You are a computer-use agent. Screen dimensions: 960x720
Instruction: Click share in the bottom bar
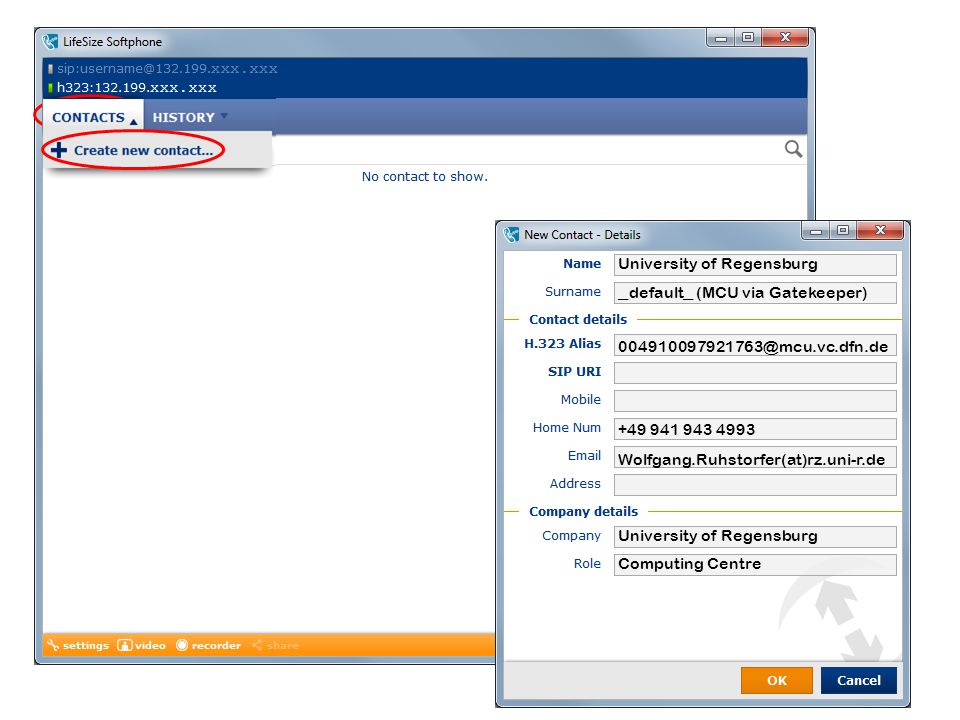(x=276, y=645)
